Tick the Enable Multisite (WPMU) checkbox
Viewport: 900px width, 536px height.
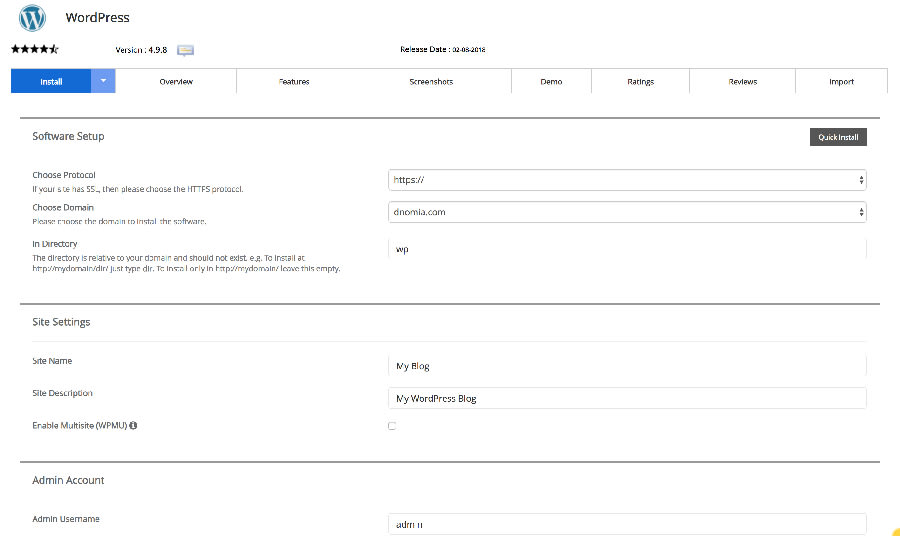(392, 426)
